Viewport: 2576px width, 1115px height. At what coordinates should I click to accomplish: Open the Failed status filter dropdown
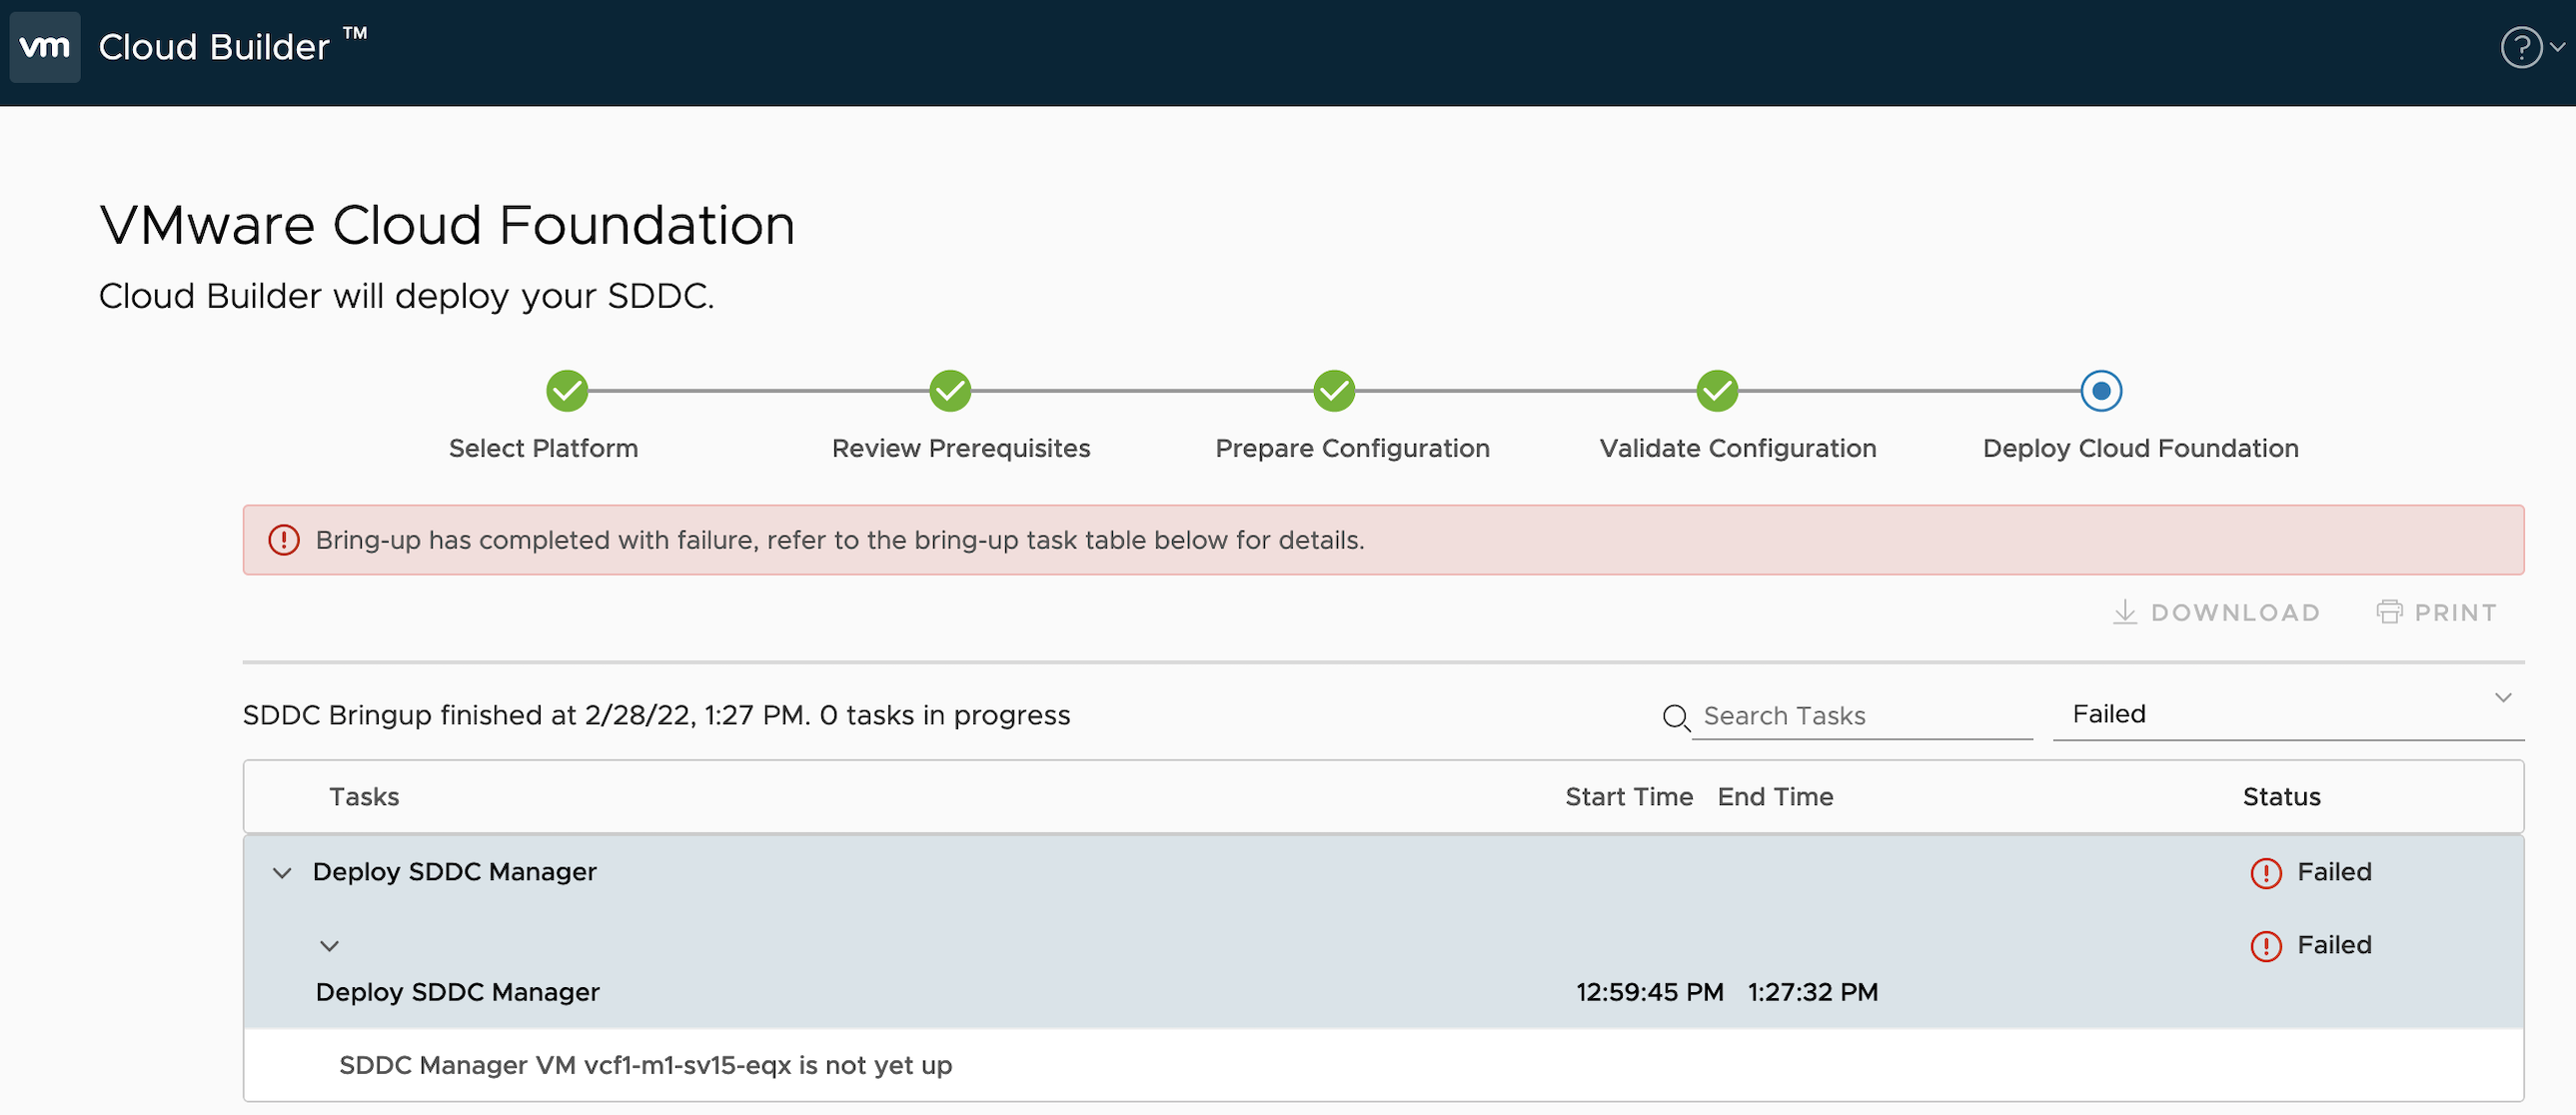pyautogui.click(x=2287, y=714)
